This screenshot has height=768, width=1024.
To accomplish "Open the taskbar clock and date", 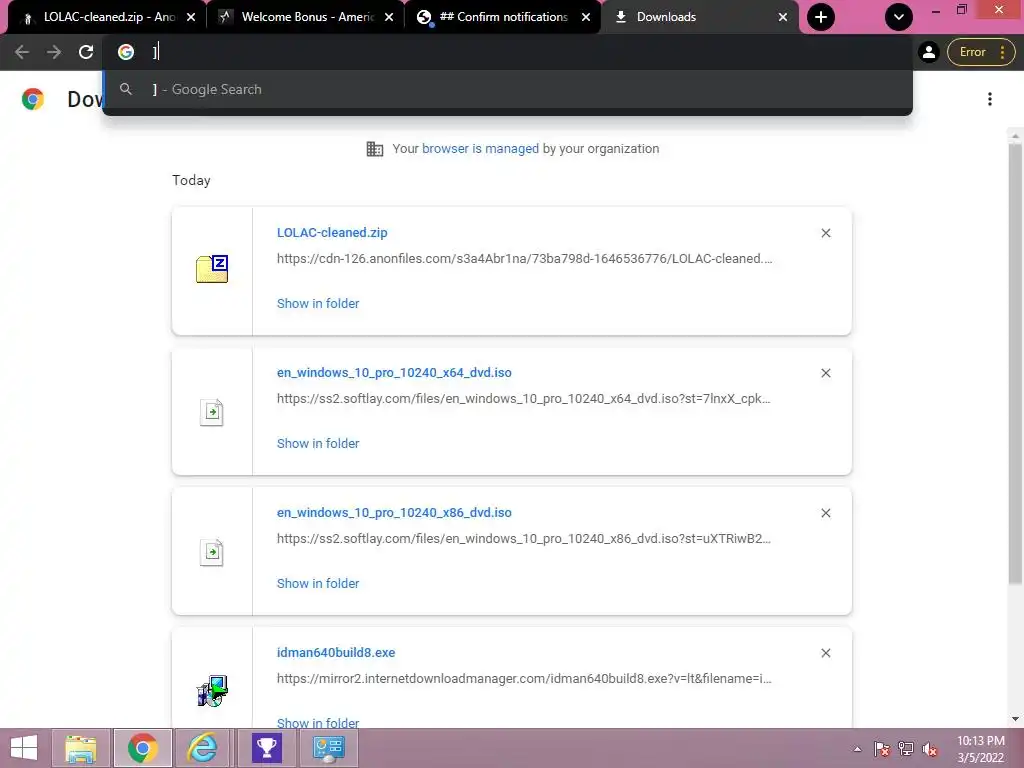I will [x=981, y=749].
